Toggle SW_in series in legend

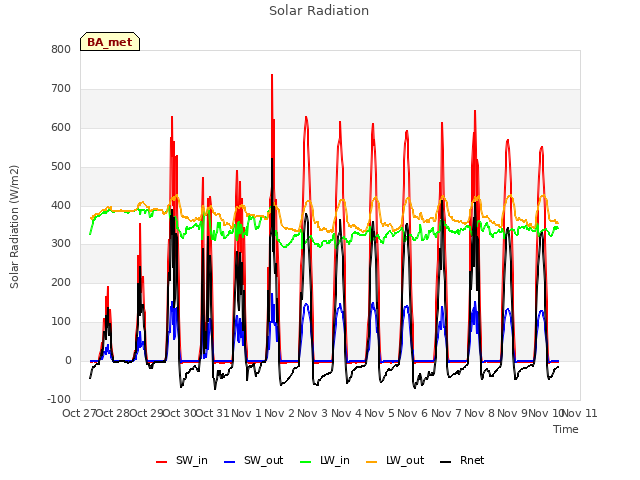click(182, 460)
